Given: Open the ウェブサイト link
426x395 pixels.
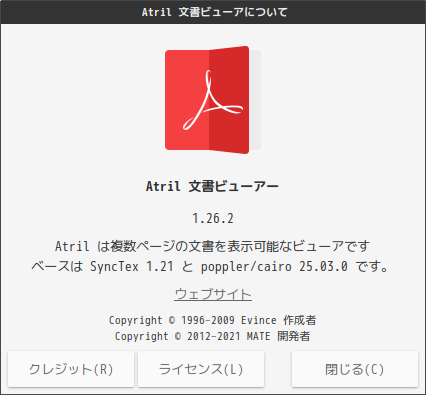Looking at the screenshot, I should 213,295.
